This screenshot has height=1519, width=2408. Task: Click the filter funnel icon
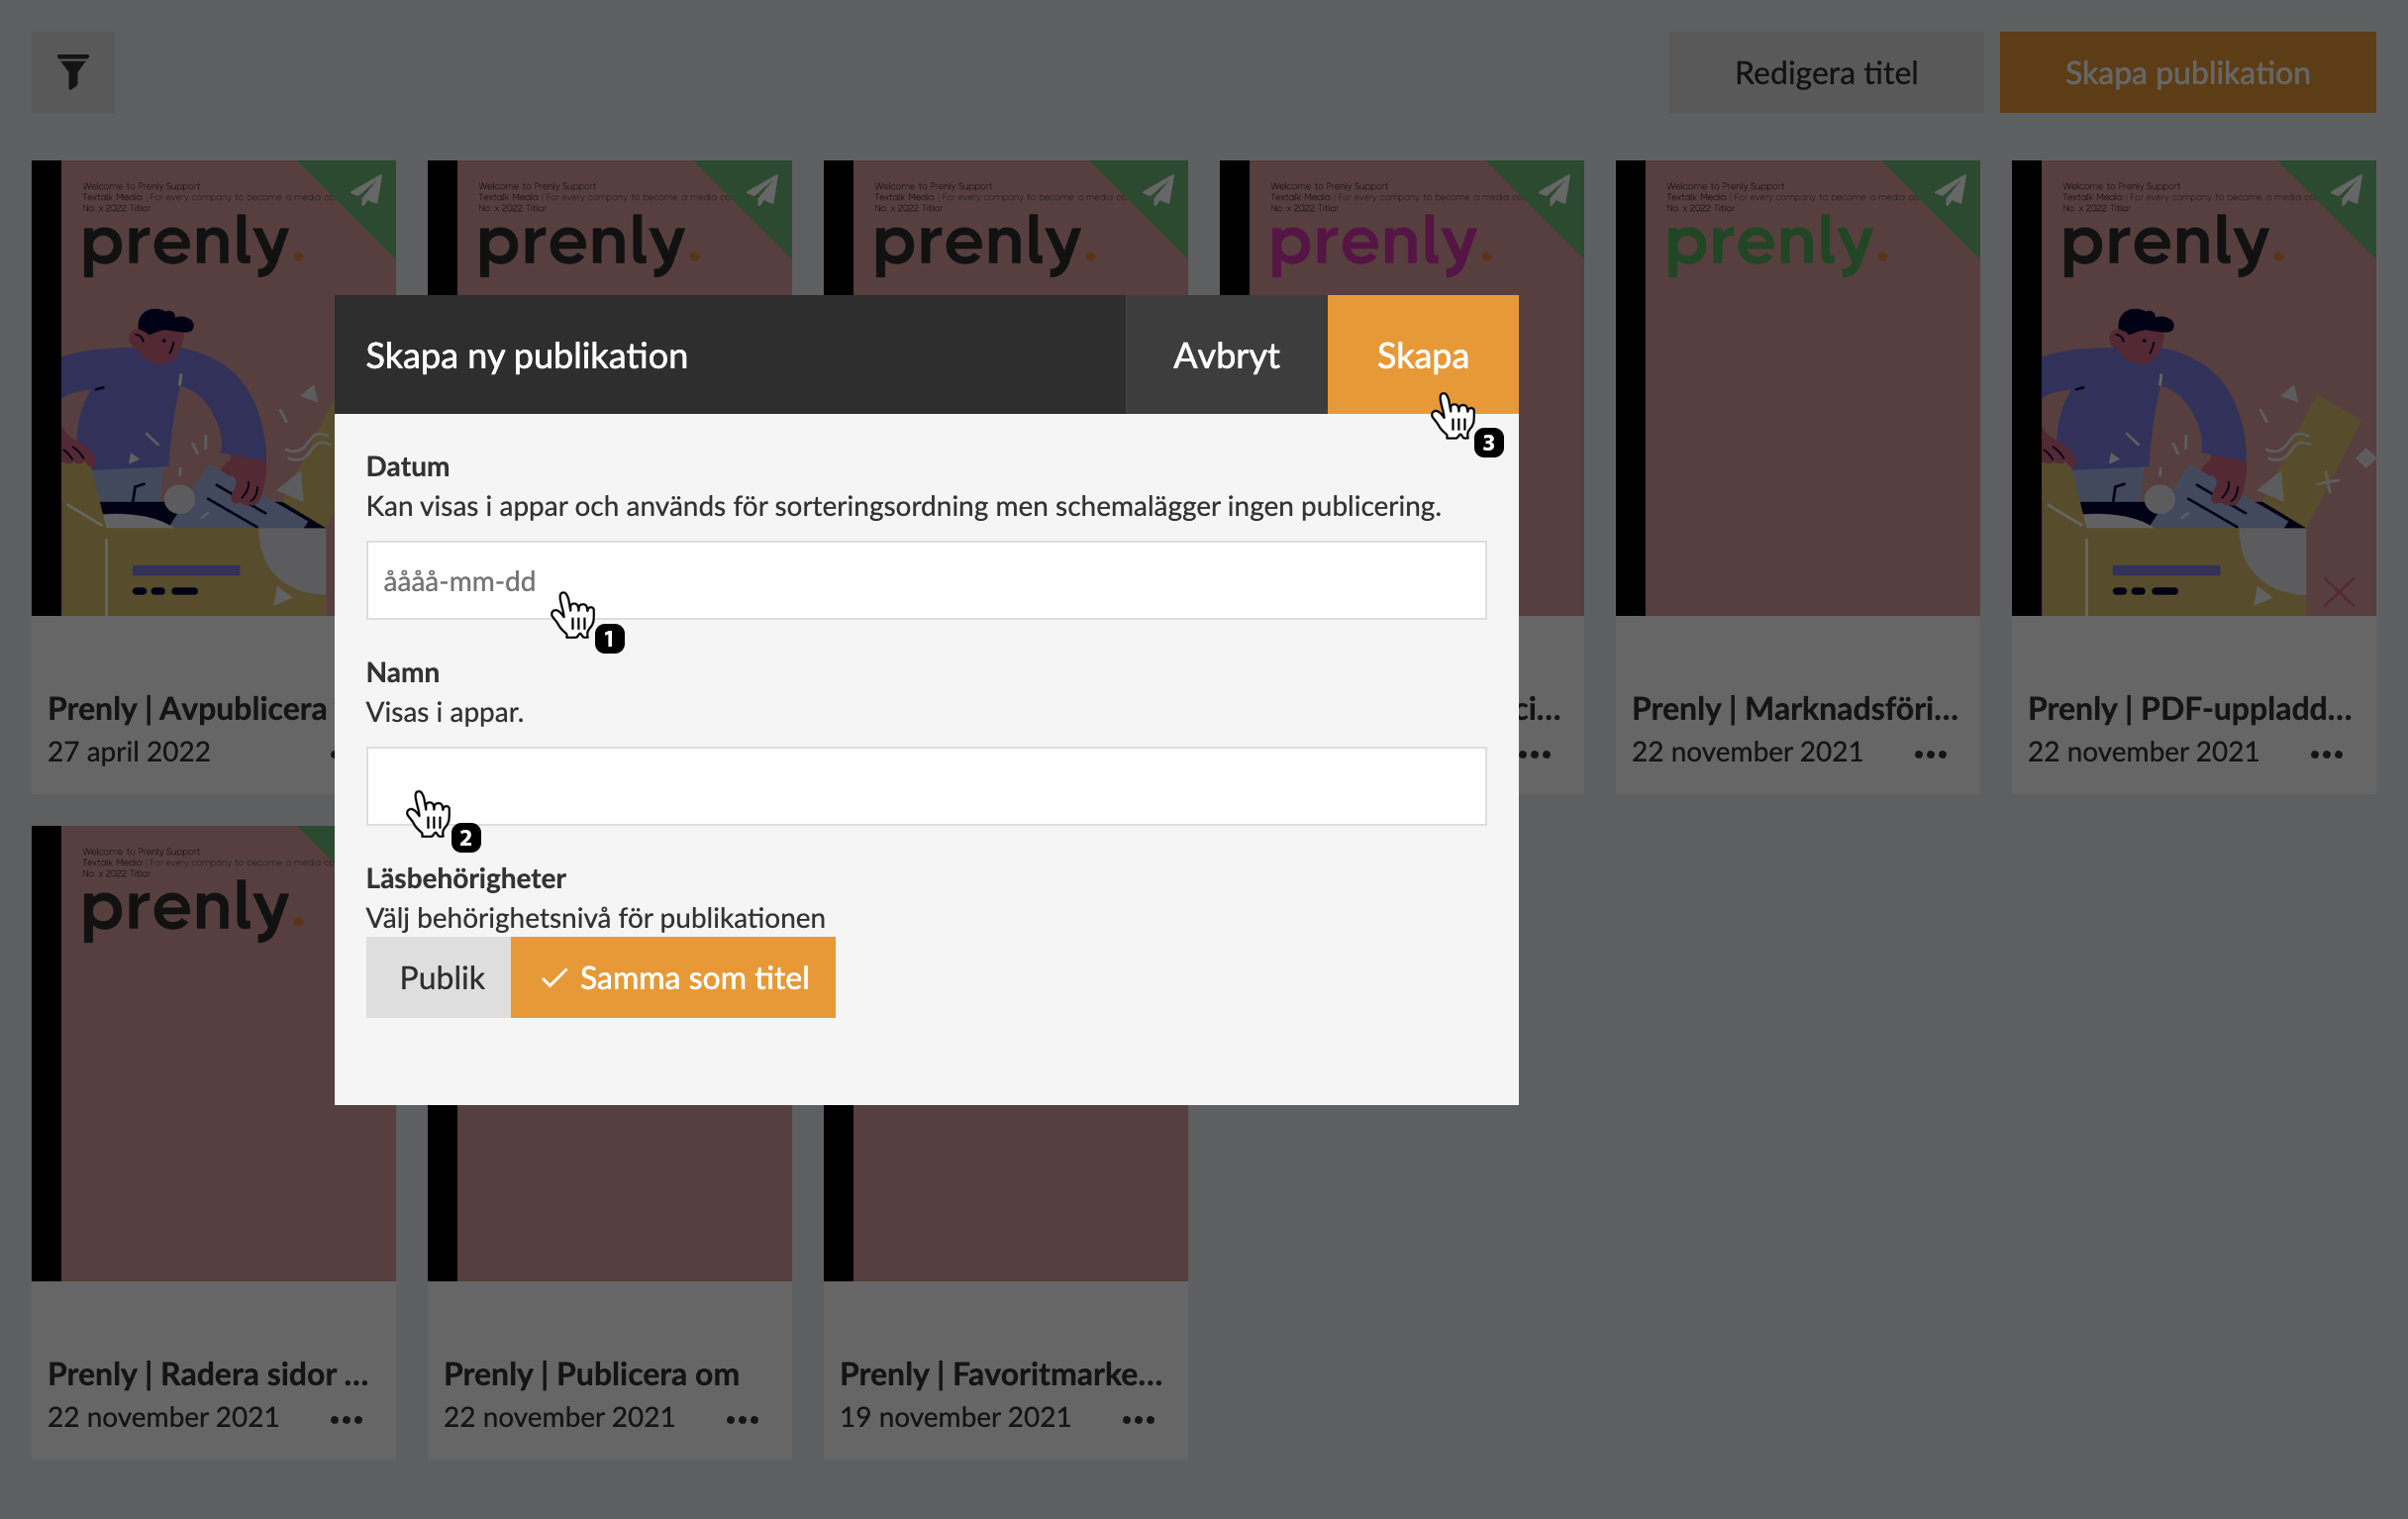tap(72, 72)
